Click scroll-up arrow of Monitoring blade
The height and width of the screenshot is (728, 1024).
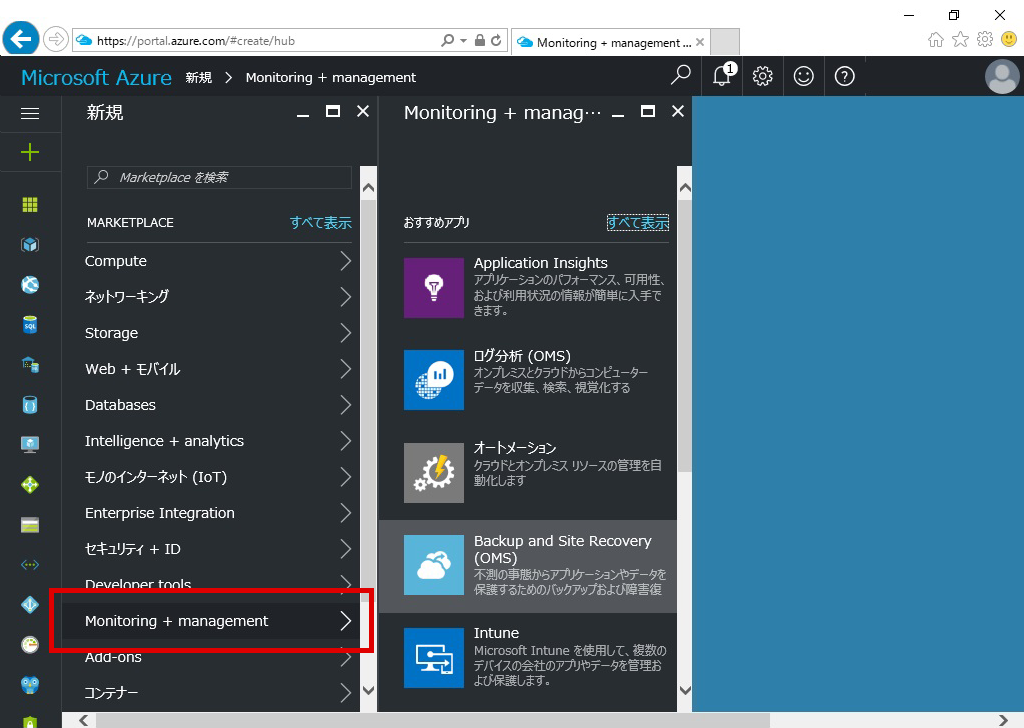tap(685, 188)
